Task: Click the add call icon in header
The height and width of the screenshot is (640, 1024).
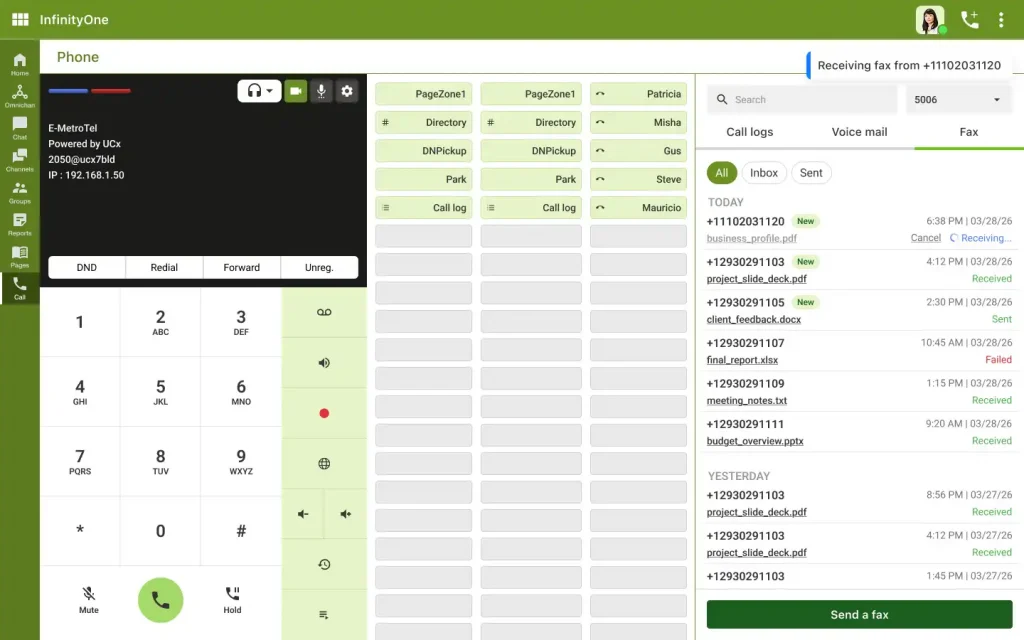Action: [970, 20]
